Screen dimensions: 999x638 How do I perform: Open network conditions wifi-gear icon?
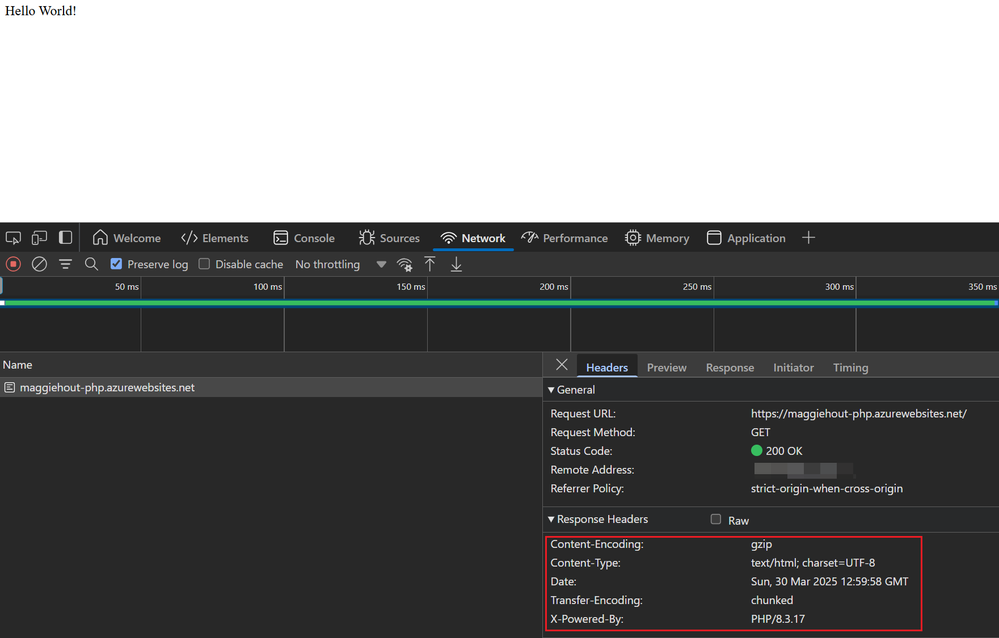tap(405, 264)
